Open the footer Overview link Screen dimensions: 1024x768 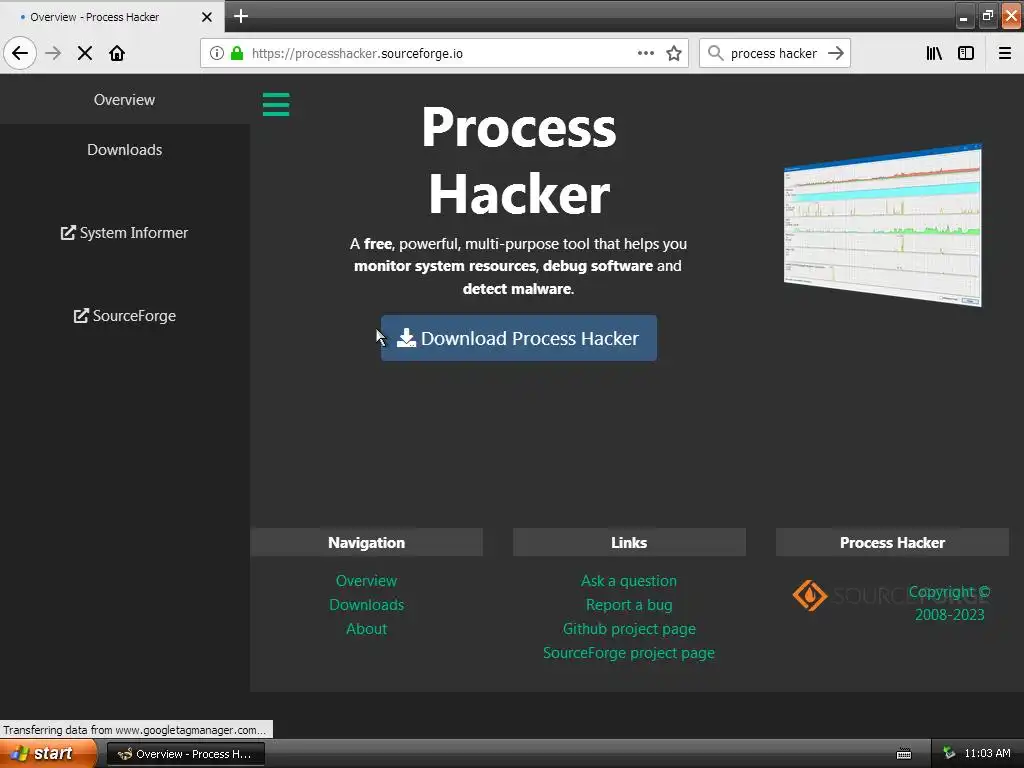(366, 581)
